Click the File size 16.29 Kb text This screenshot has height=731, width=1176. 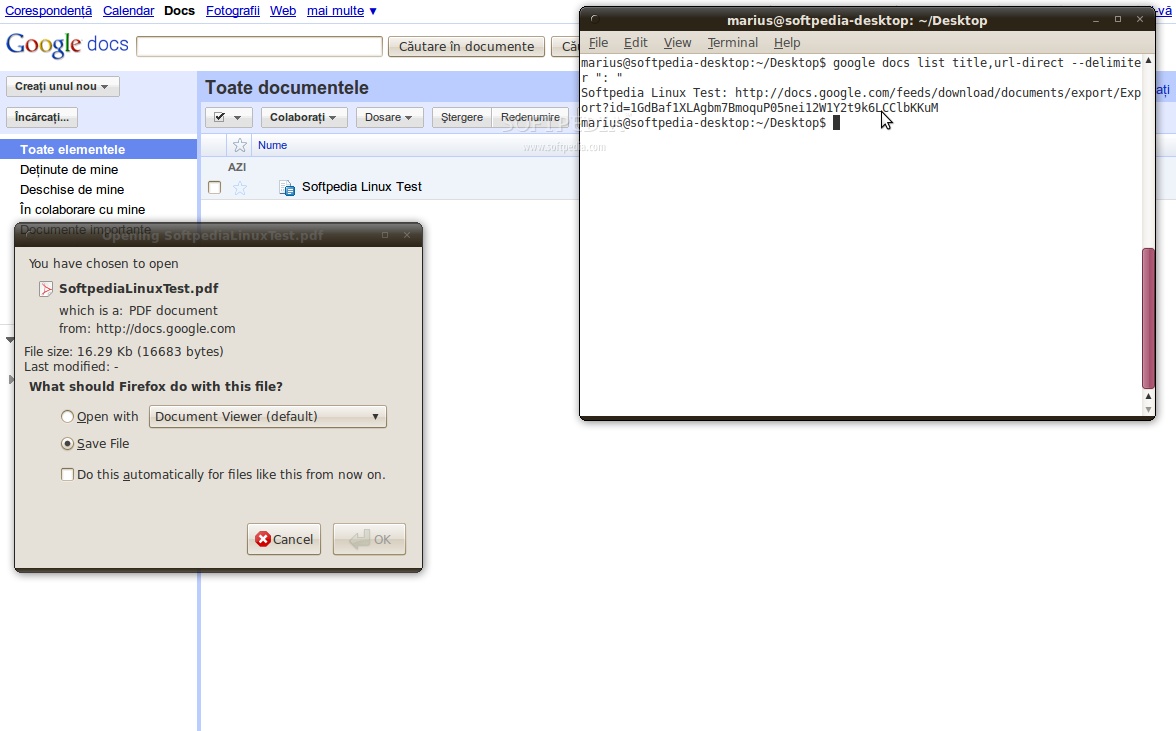(x=124, y=352)
